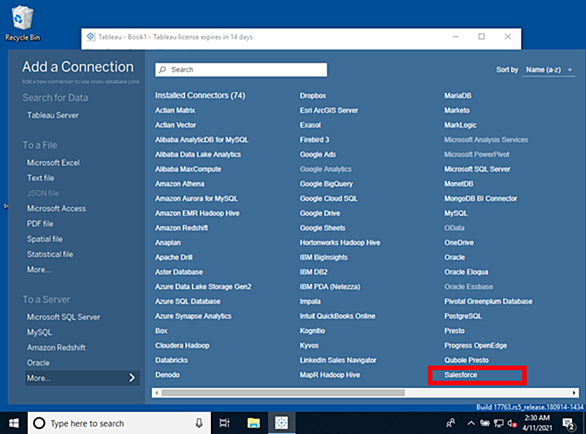Click the horizontal scrollbar right arrow
Screen dimensions: 586x434
tap(574, 393)
